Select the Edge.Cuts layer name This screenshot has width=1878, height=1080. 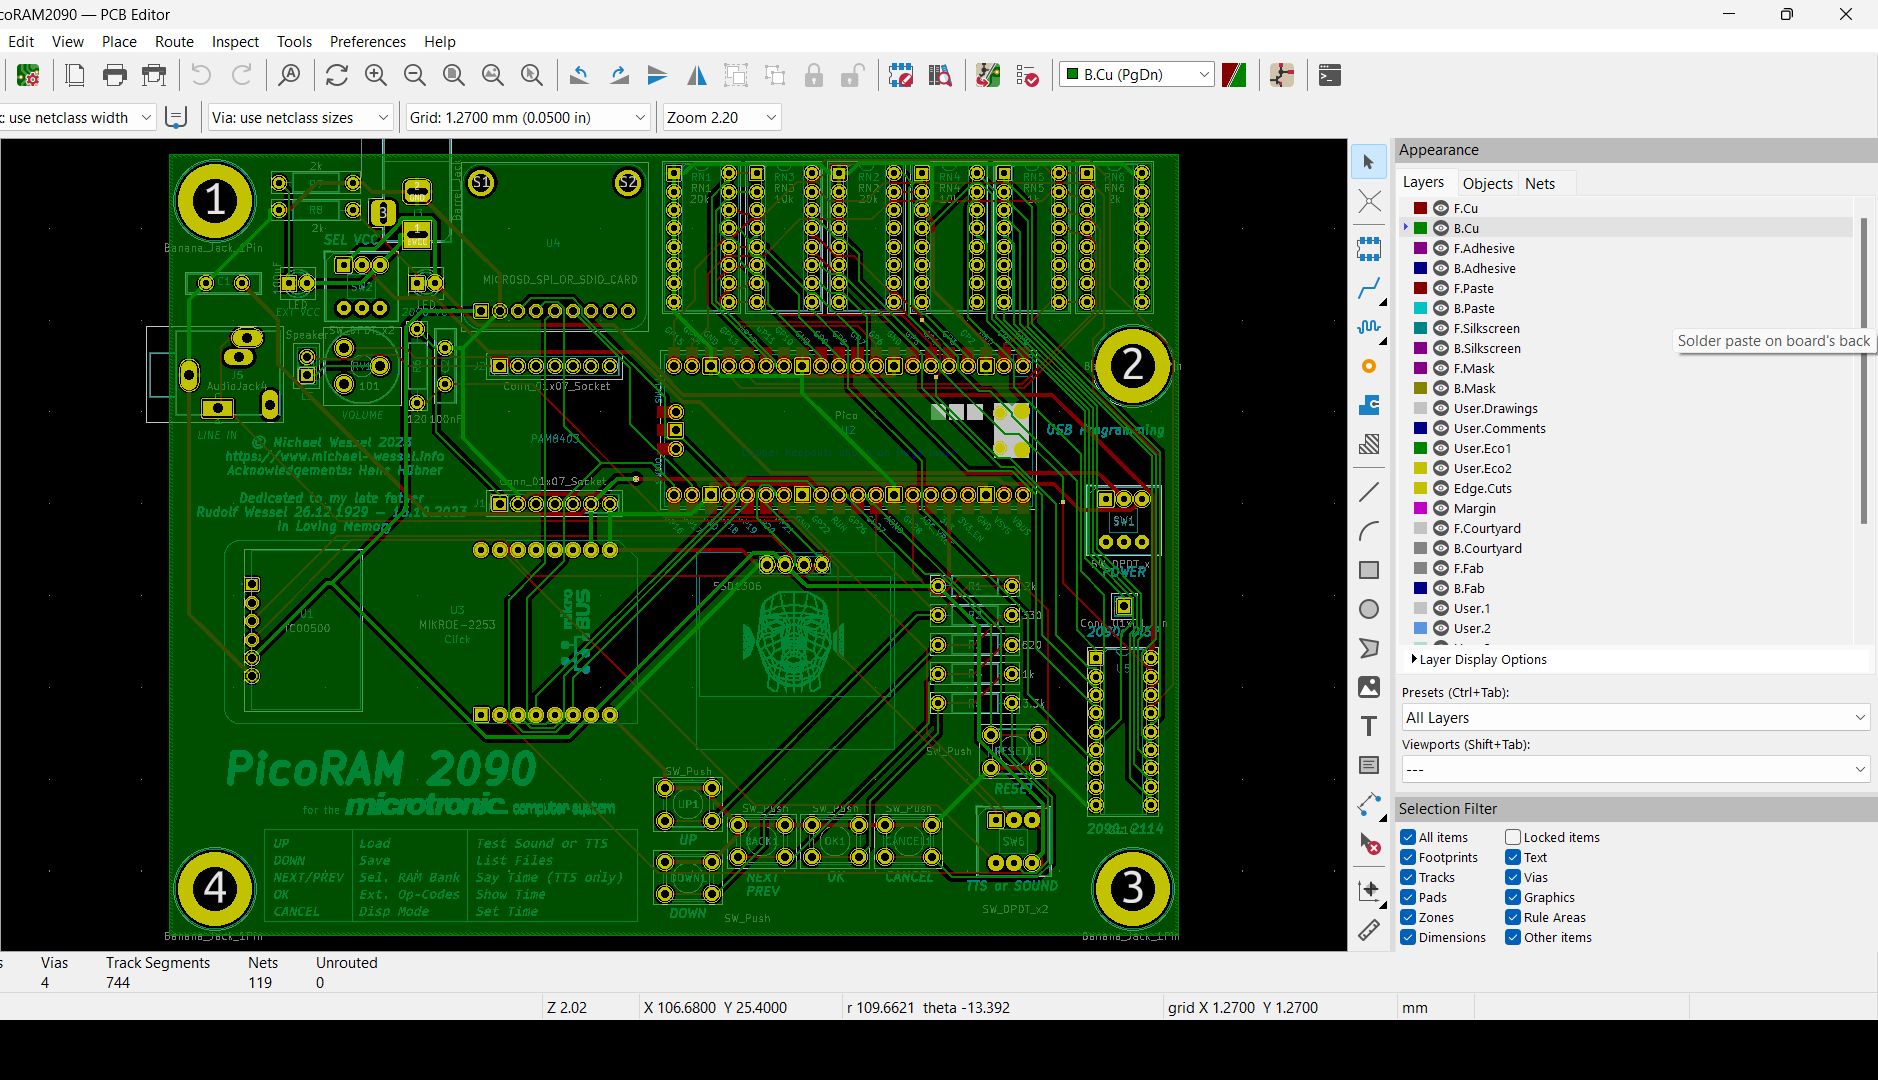point(1482,488)
